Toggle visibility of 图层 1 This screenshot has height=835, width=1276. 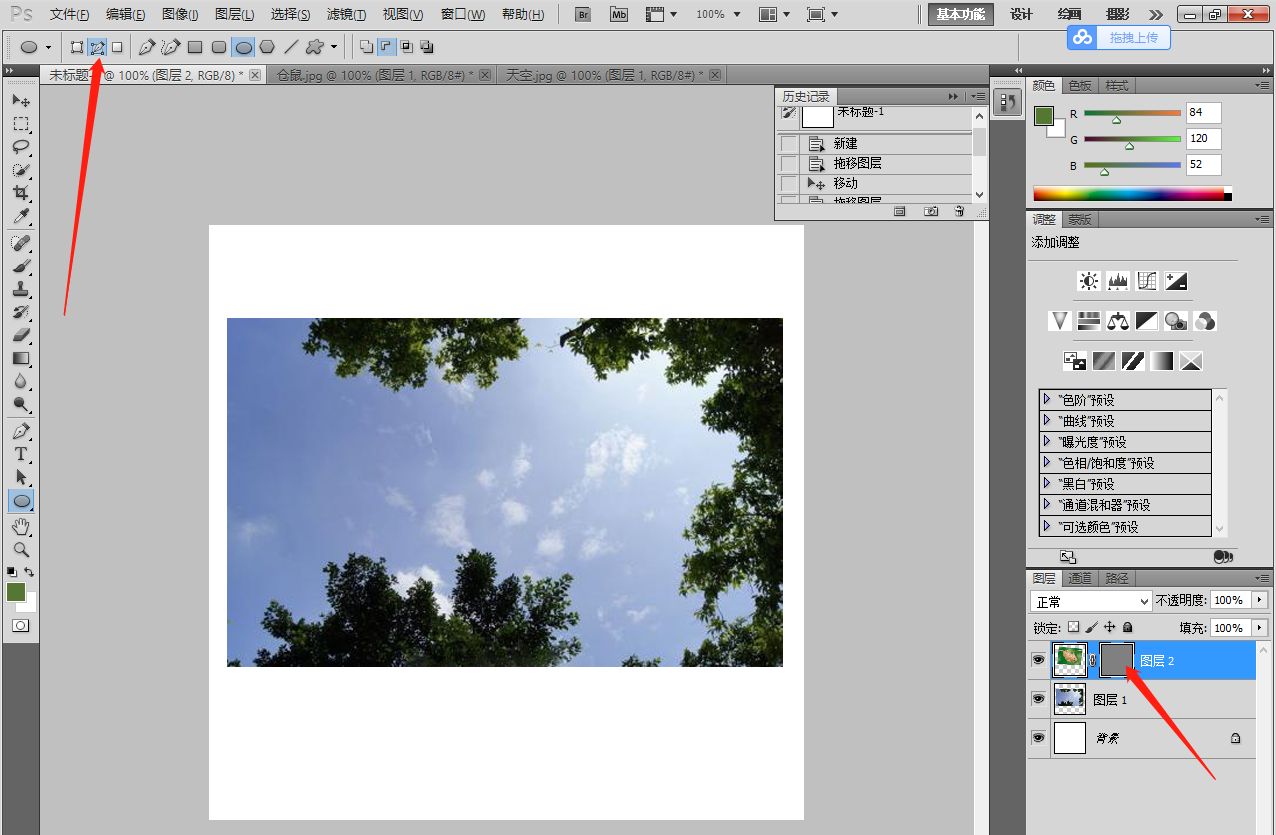point(1038,699)
